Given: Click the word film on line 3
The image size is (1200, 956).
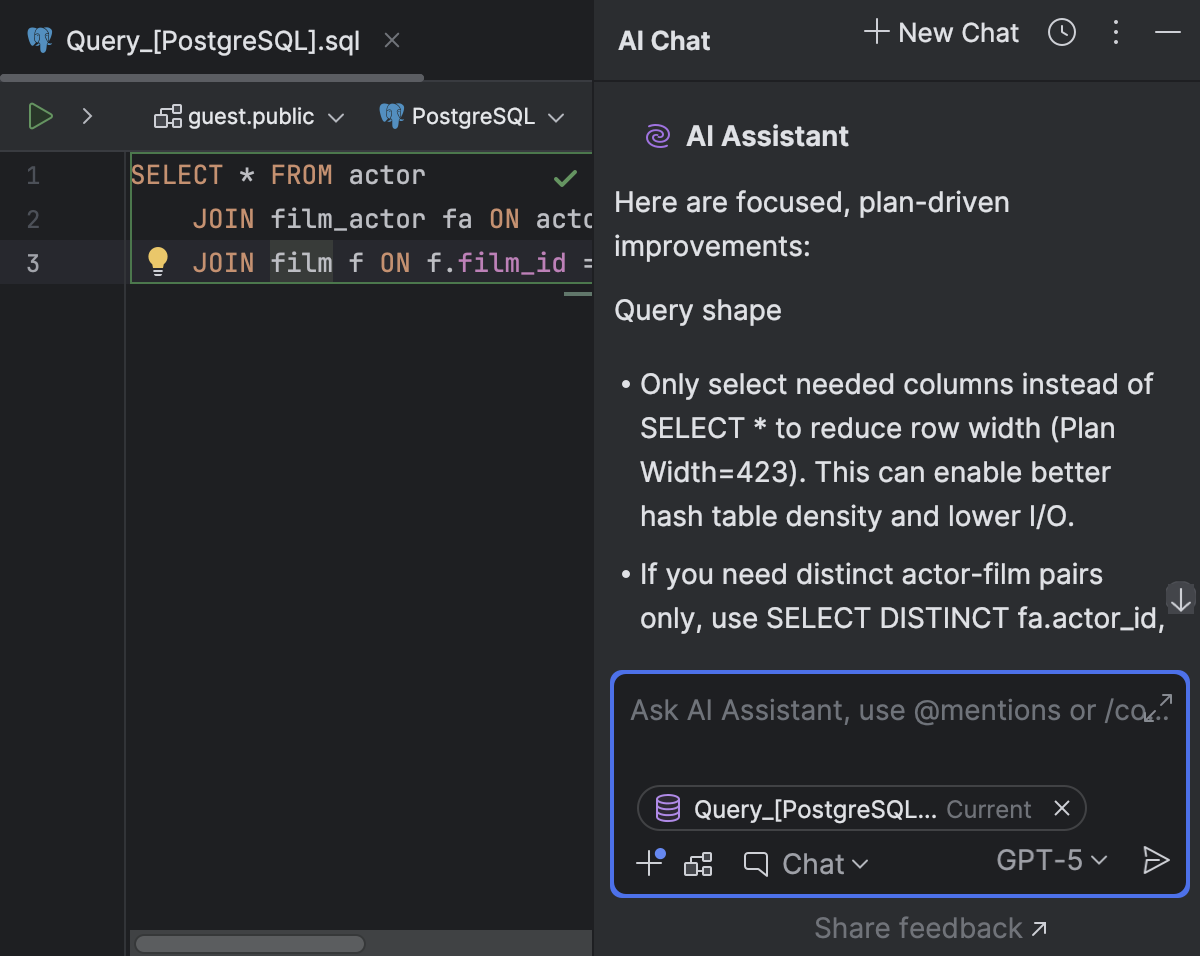Looking at the screenshot, I should click(301, 262).
